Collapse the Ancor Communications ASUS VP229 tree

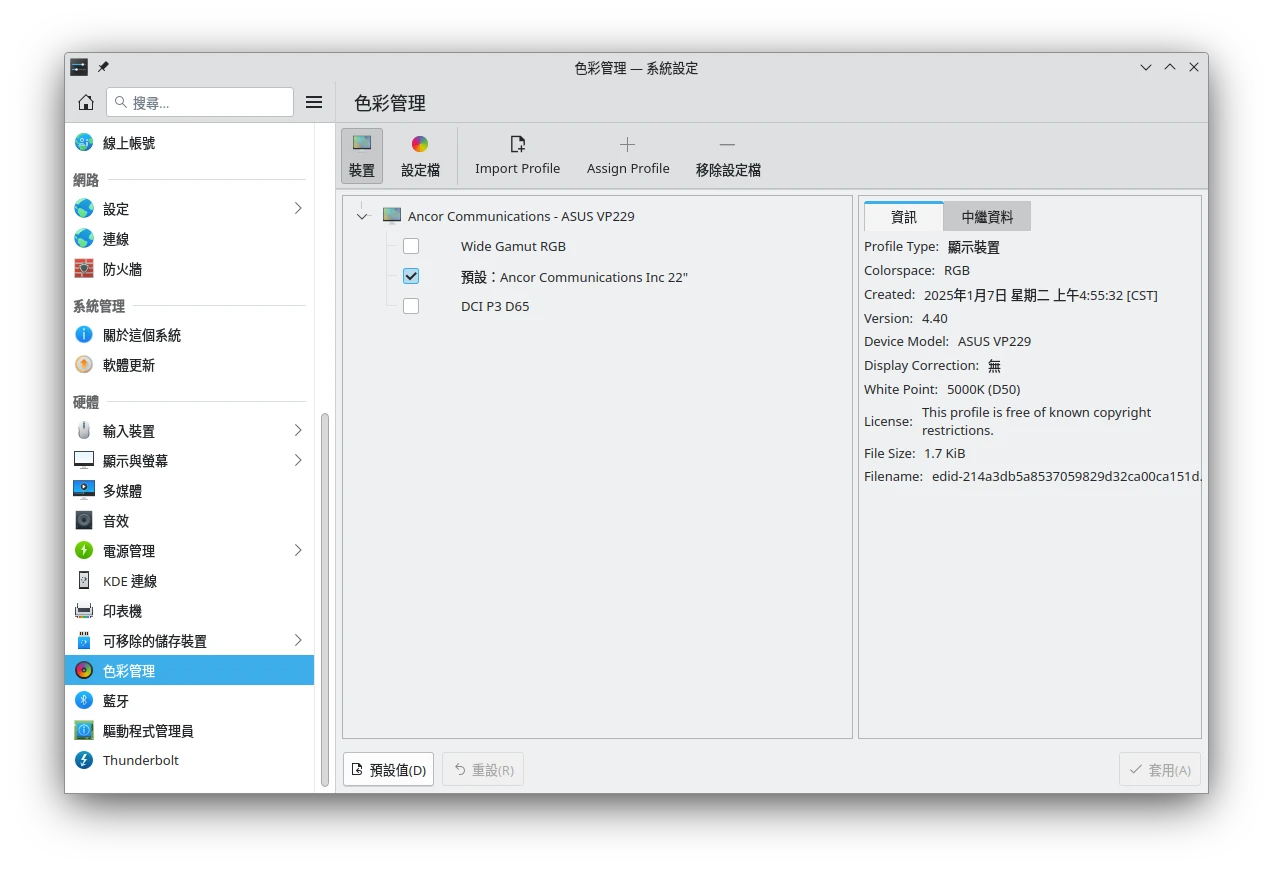[x=362, y=216]
